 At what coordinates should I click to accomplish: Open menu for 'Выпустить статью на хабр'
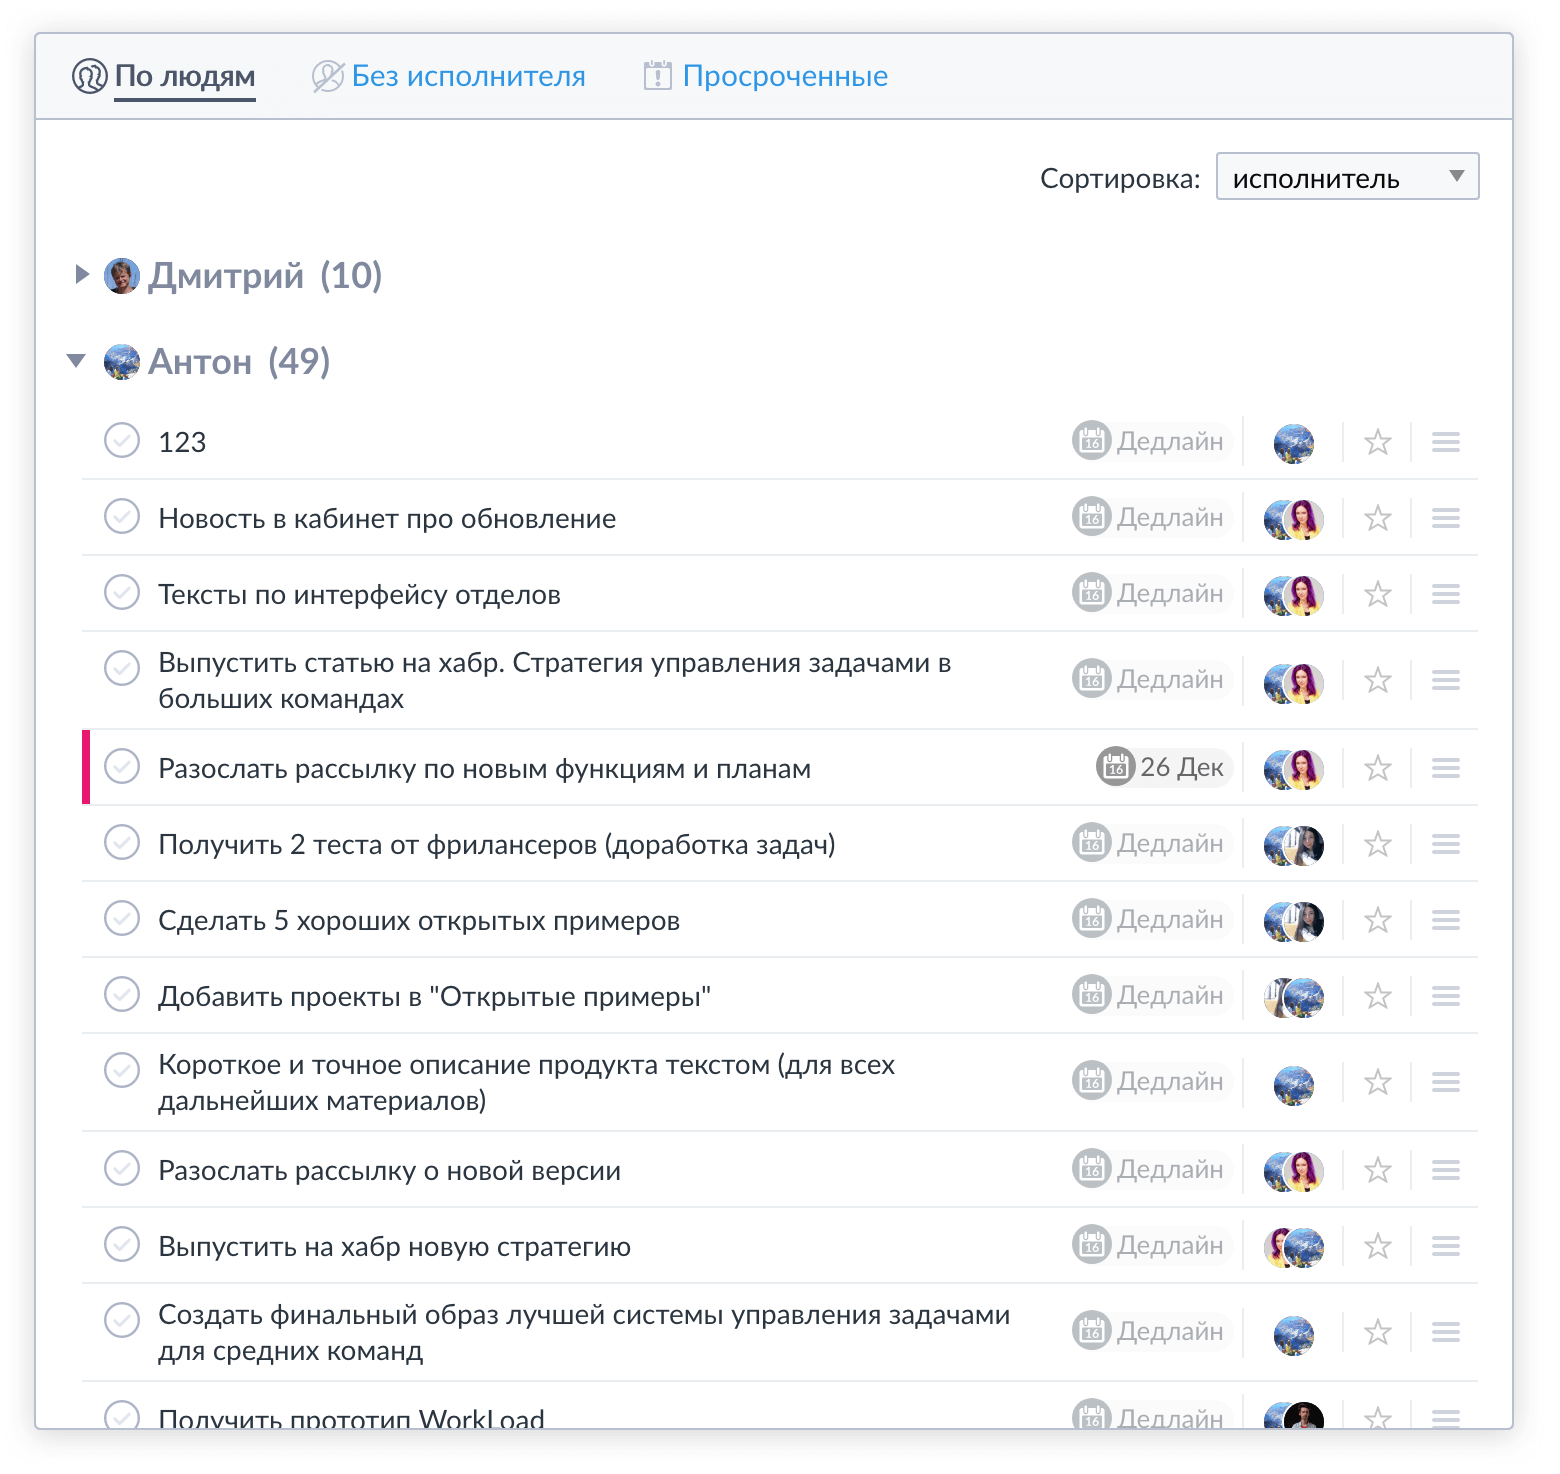click(1445, 679)
